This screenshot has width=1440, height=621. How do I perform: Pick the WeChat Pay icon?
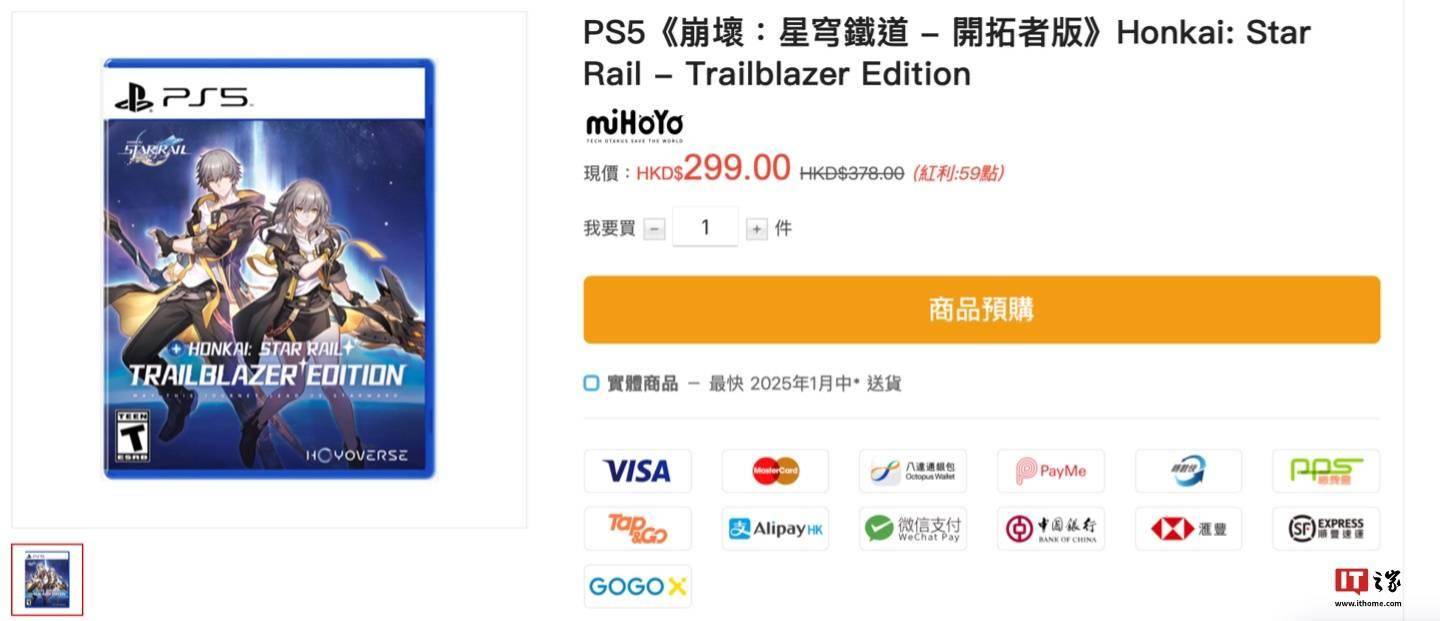pyautogui.click(x=913, y=528)
